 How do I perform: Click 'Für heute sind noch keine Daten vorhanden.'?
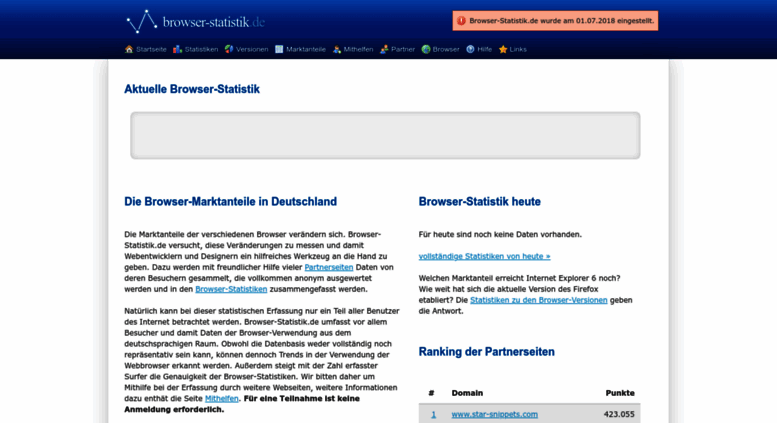click(500, 234)
